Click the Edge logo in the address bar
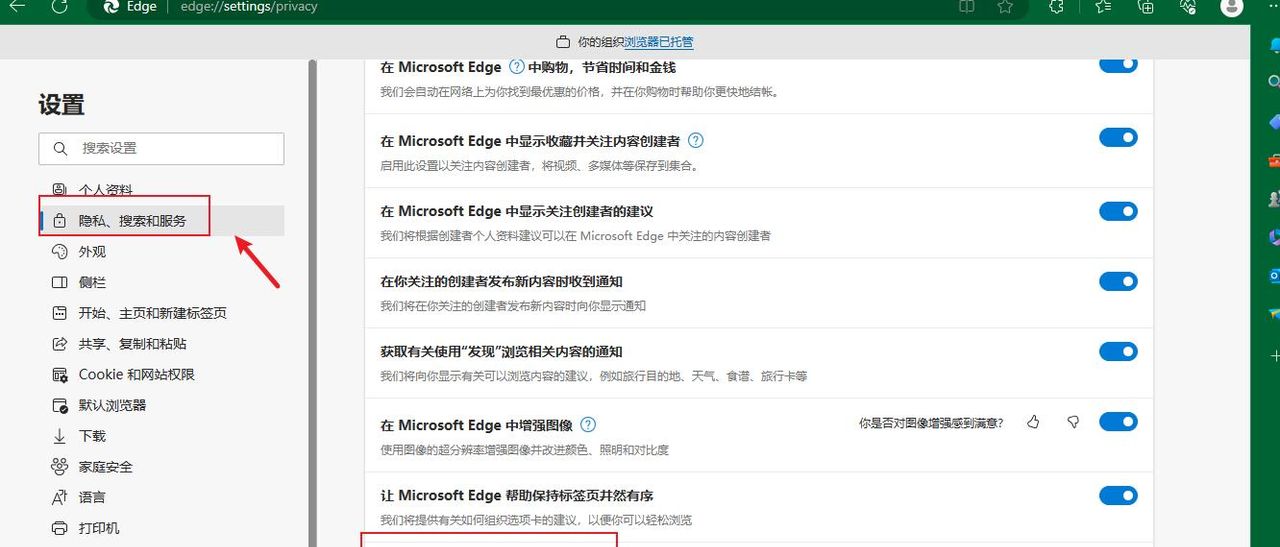The image size is (1280, 547). pos(111,6)
